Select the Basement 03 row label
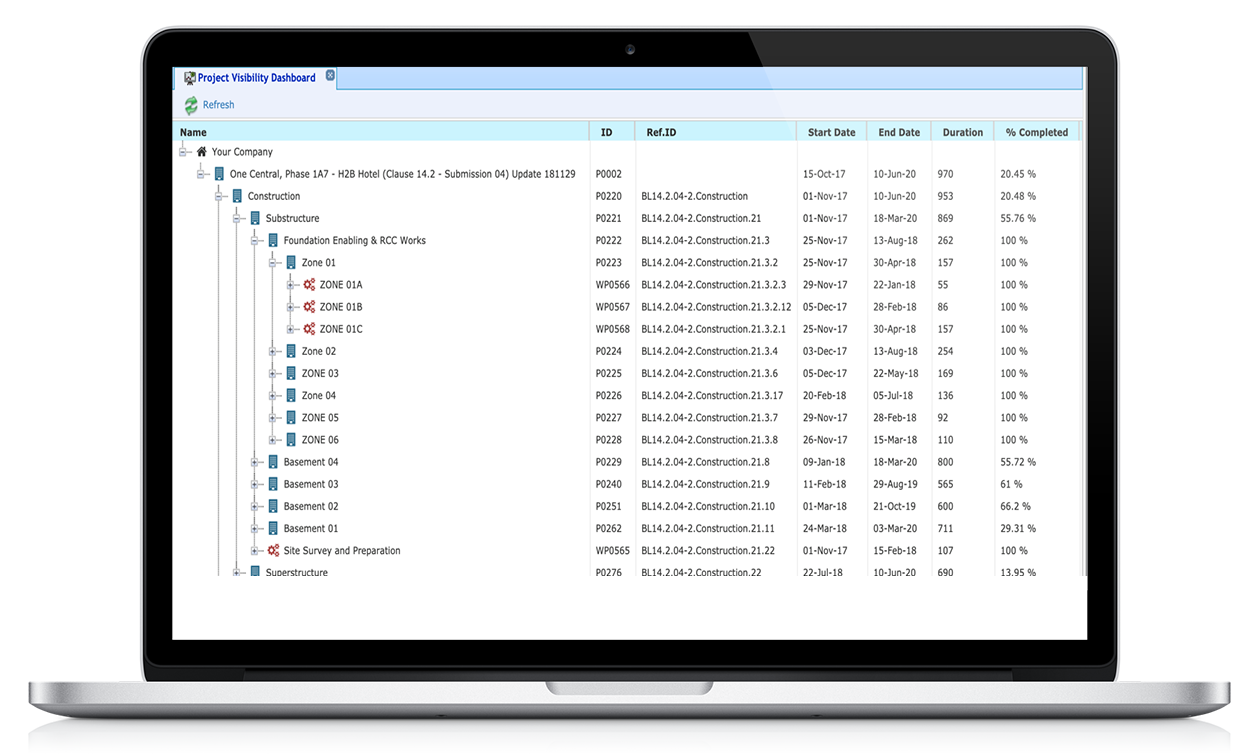 (x=311, y=485)
